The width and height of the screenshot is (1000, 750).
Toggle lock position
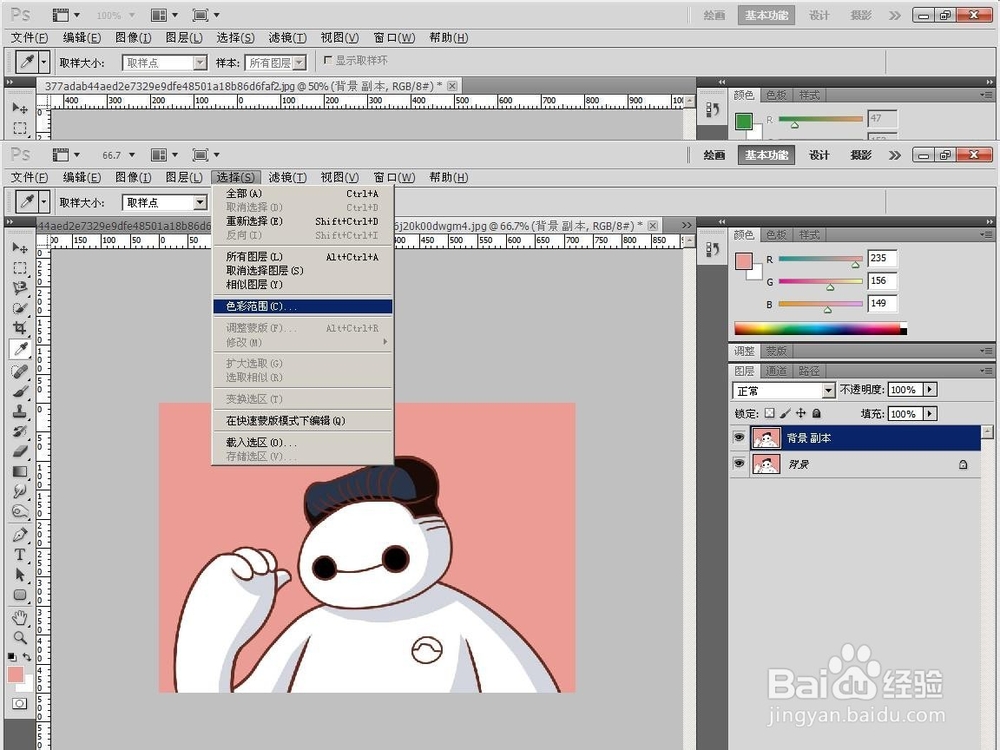800,413
